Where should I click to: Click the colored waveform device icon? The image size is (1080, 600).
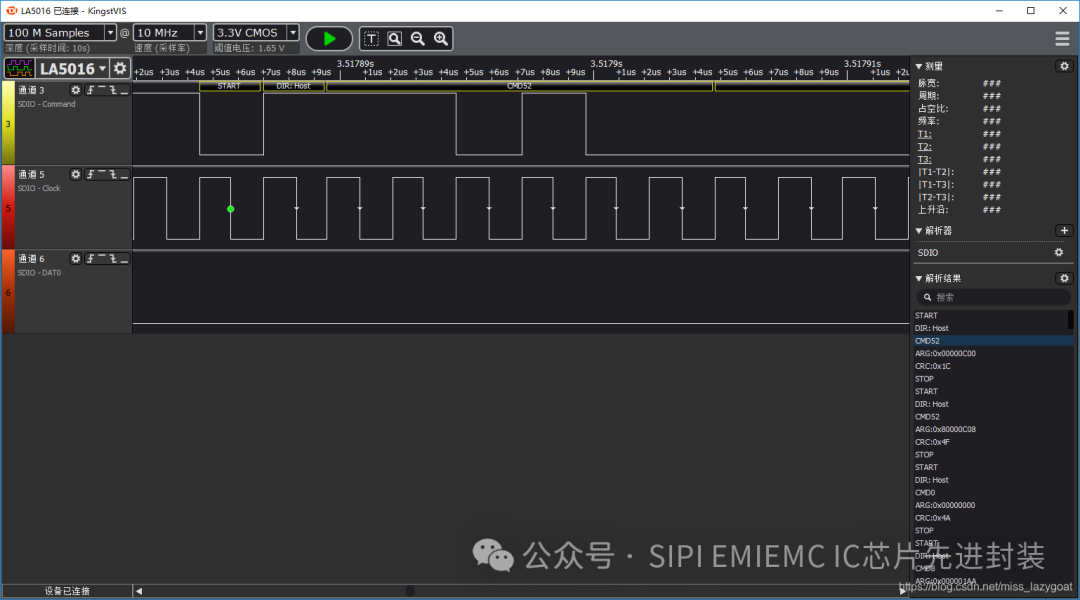pos(19,68)
